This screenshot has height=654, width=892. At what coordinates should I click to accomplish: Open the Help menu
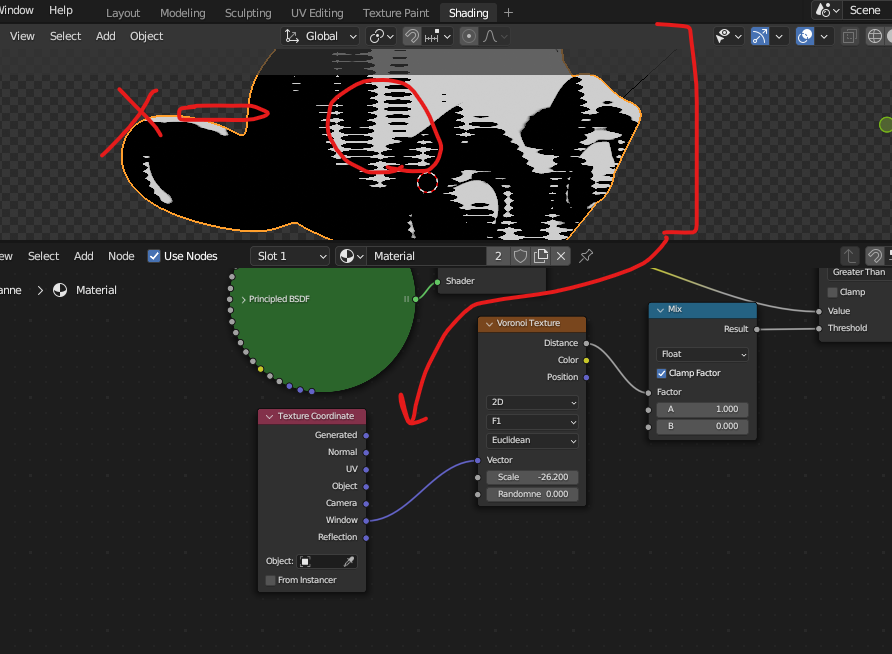(x=61, y=10)
